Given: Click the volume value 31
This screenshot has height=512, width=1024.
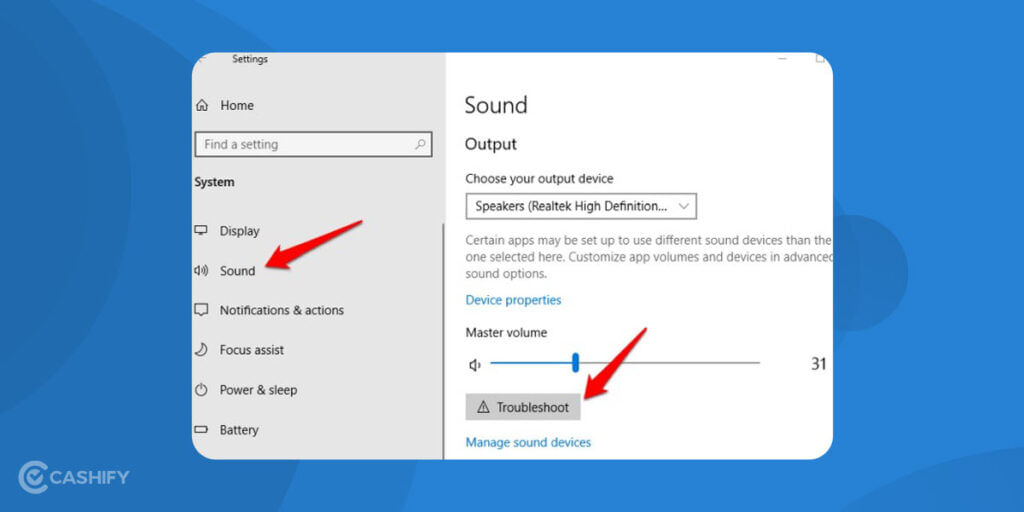Looking at the screenshot, I should tap(818, 364).
